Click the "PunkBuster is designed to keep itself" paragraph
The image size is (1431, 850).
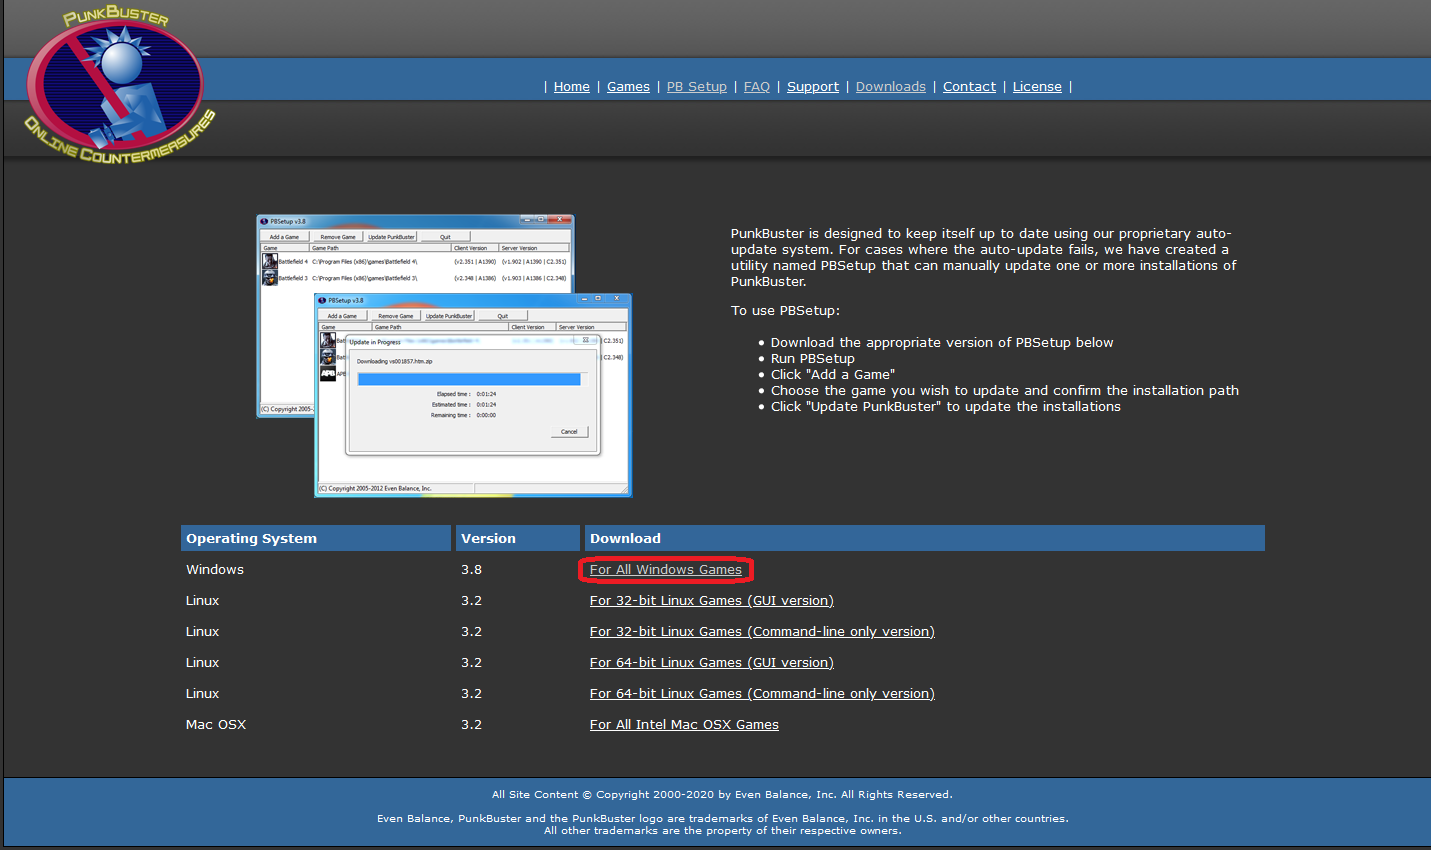(x=984, y=258)
